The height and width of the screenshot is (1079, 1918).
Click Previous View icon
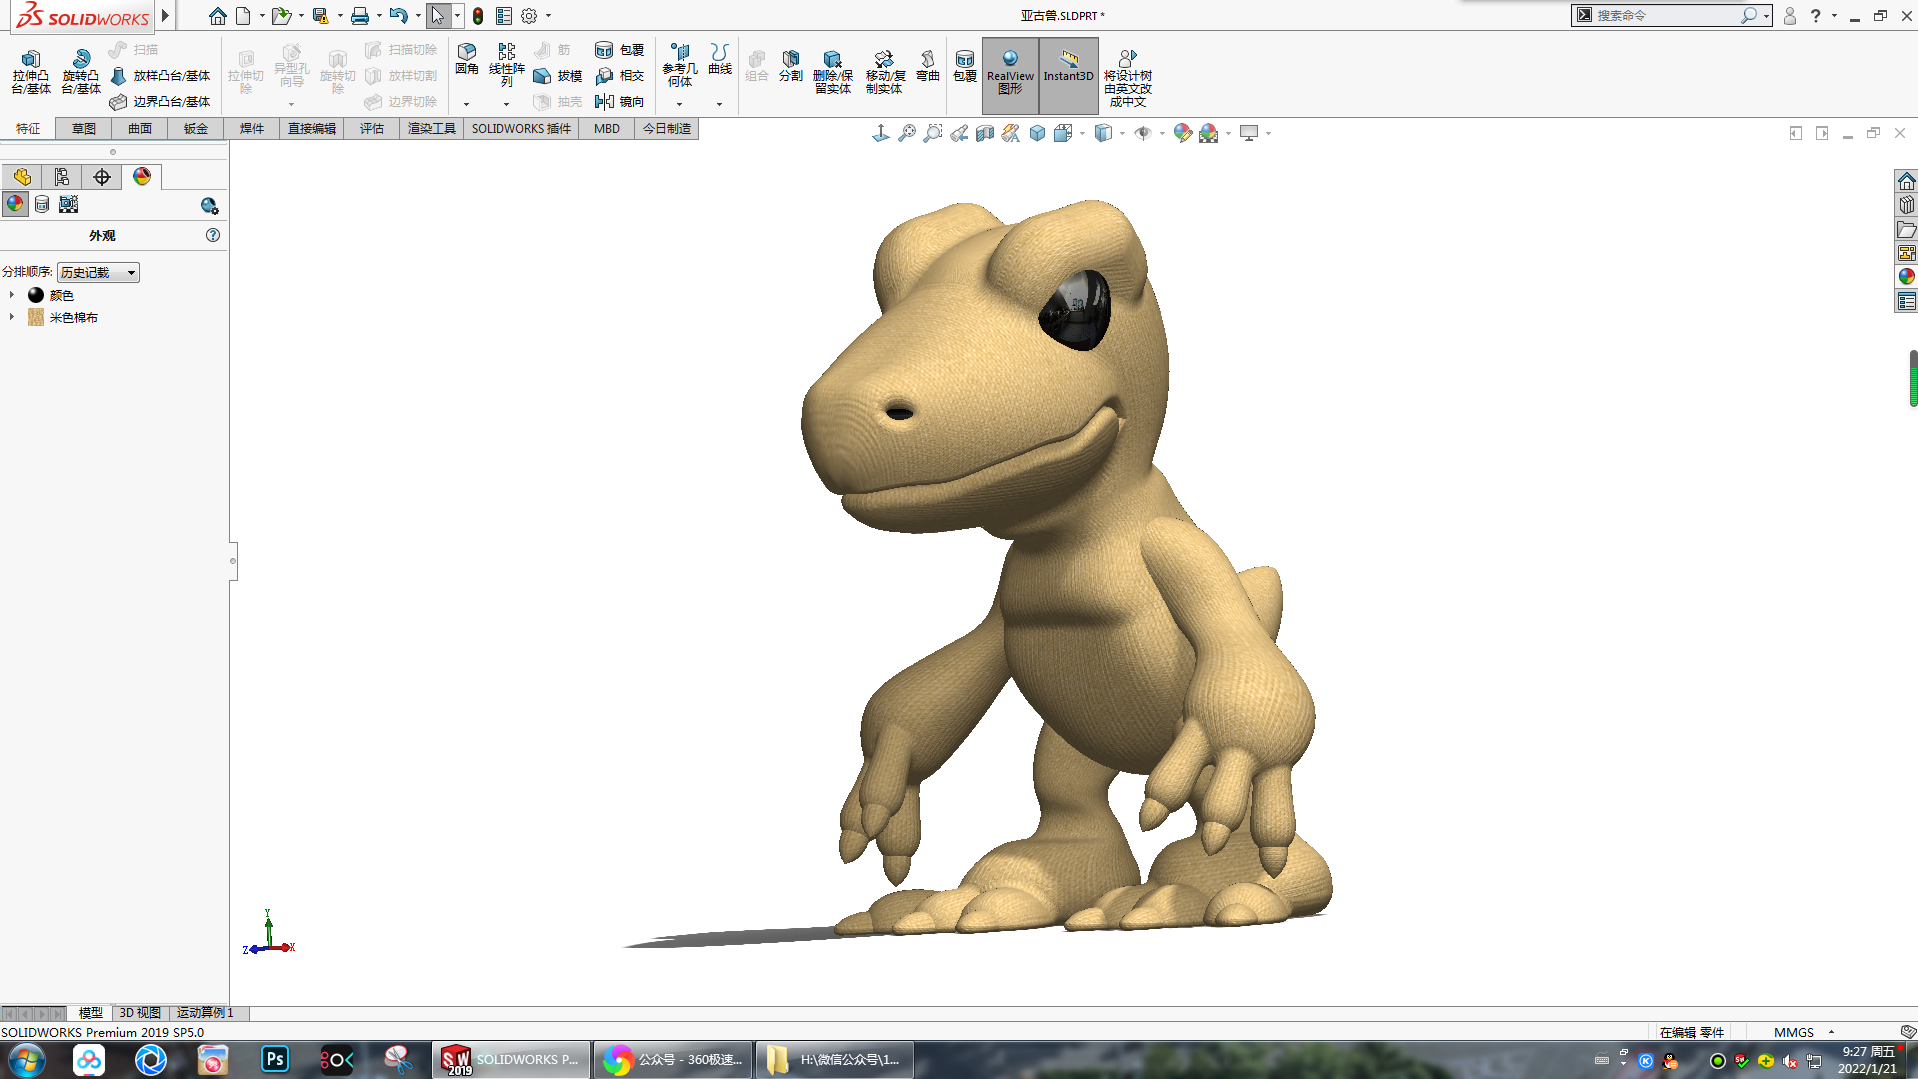pyautogui.click(x=958, y=133)
